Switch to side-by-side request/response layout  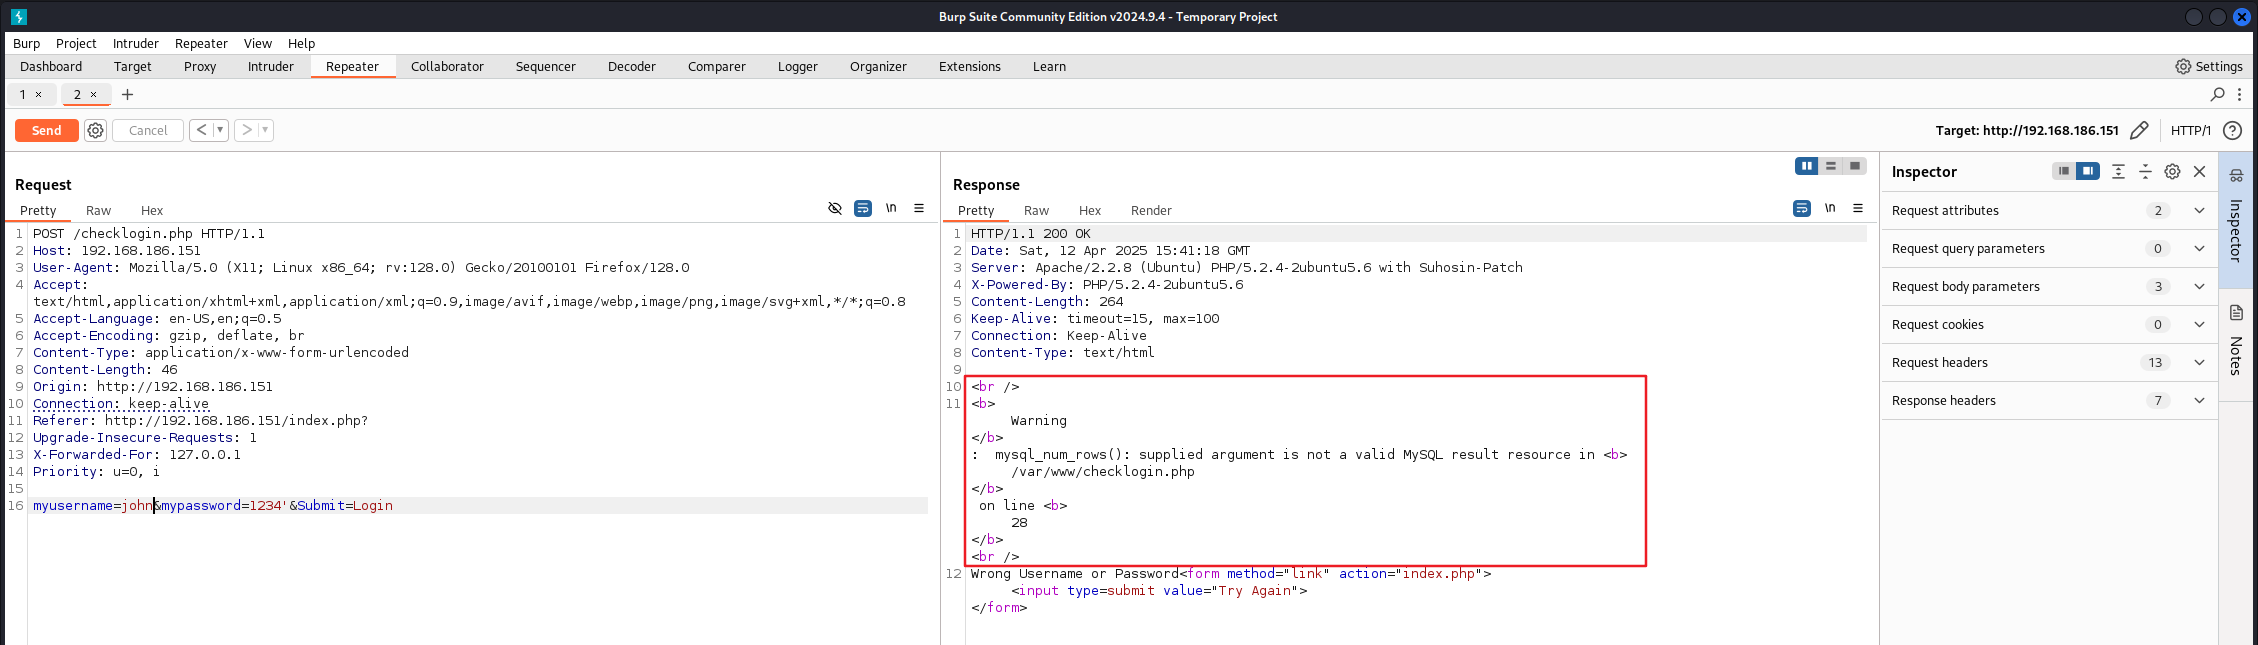click(1807, 166)
